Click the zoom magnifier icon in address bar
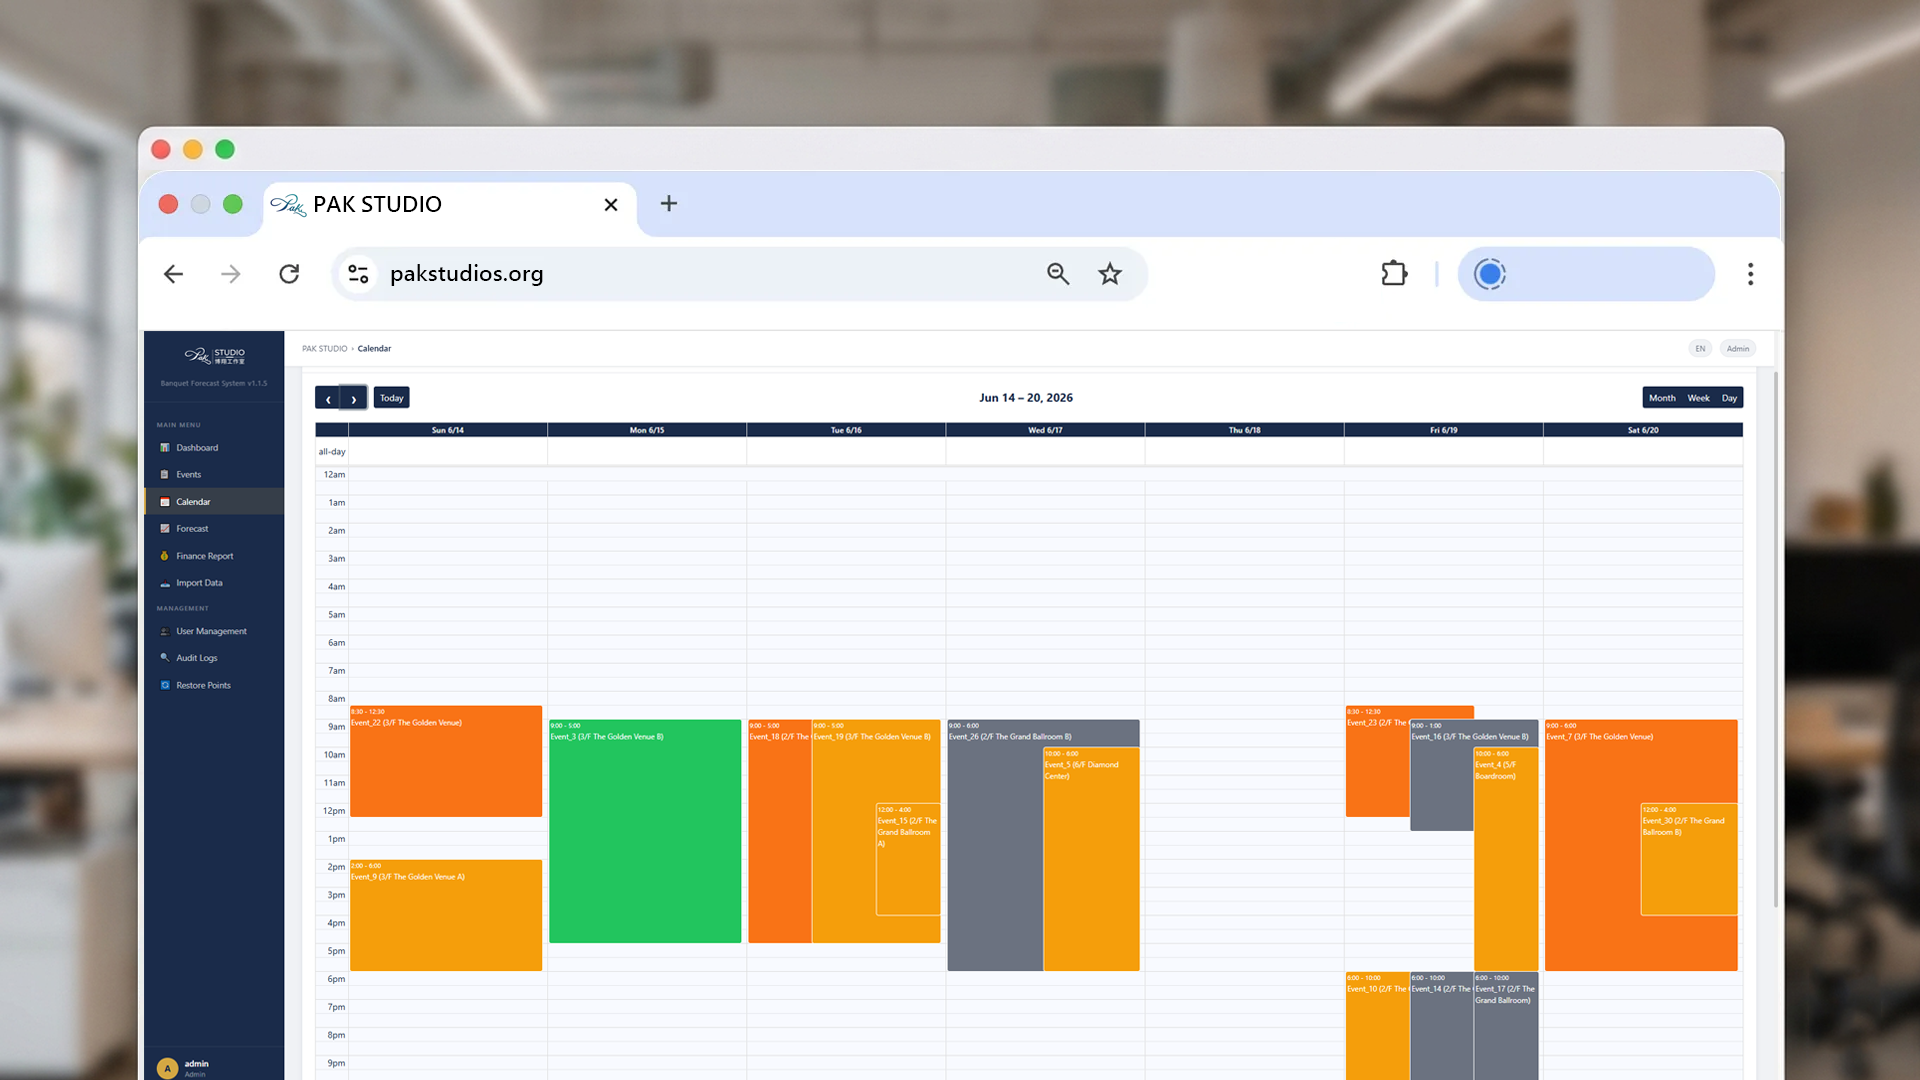The height and width of the screenshot is (1080, 1920). (x=1058, y=274)
